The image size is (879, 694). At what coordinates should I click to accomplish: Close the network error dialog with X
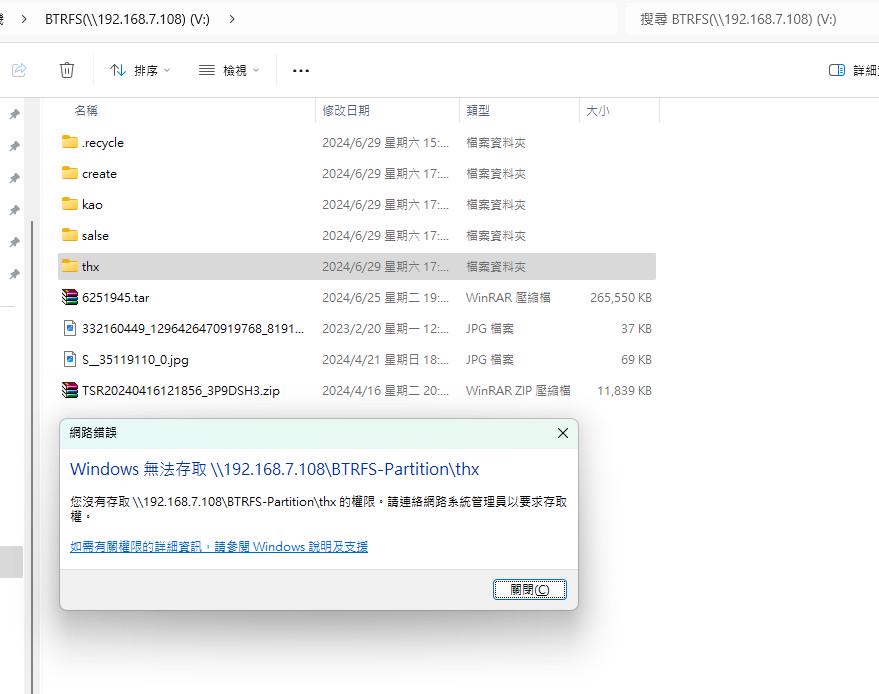point(562,433)
